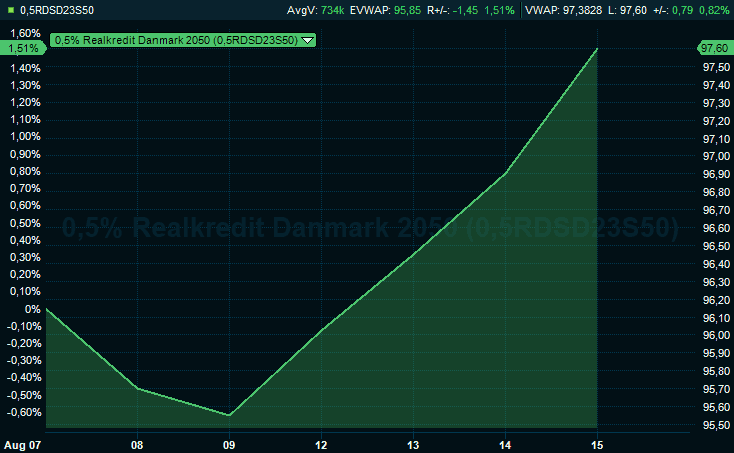
Task: Click the green 1,51% marker on left axis
Action: click(x=22, y=48)
